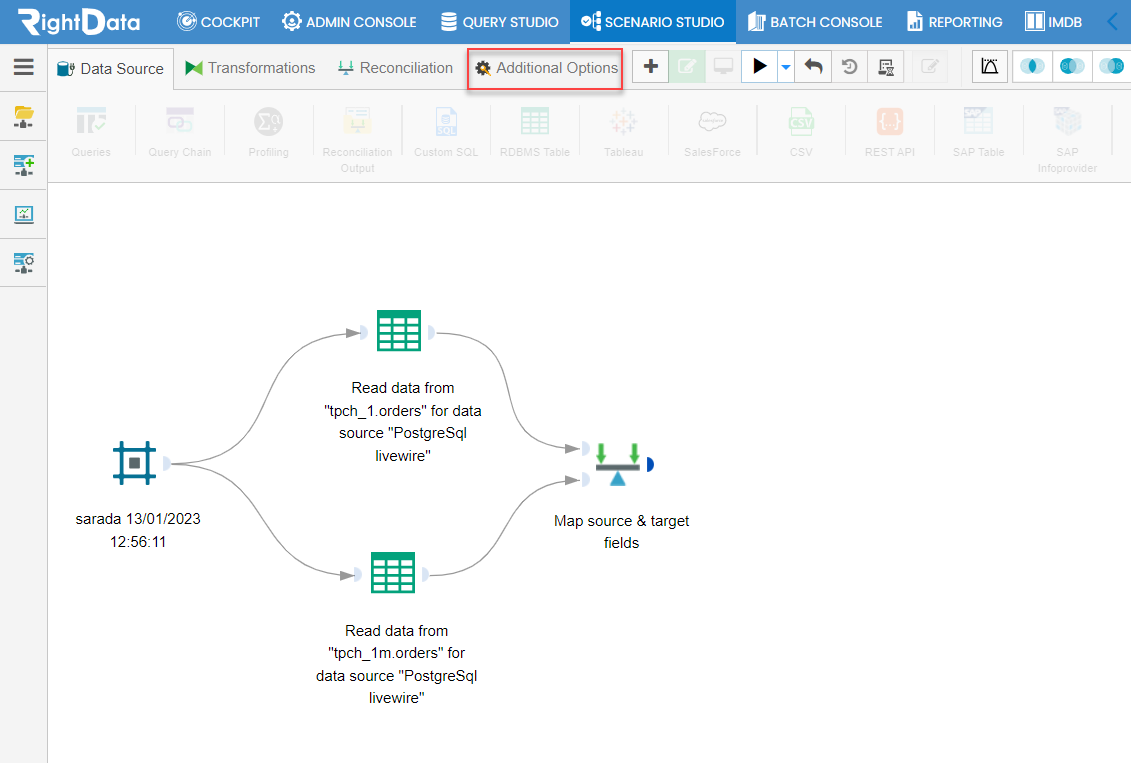Click the left Venn diagram comparison toggle
The height and width of the screenshot is (763, 1131).
(1032, 66)
